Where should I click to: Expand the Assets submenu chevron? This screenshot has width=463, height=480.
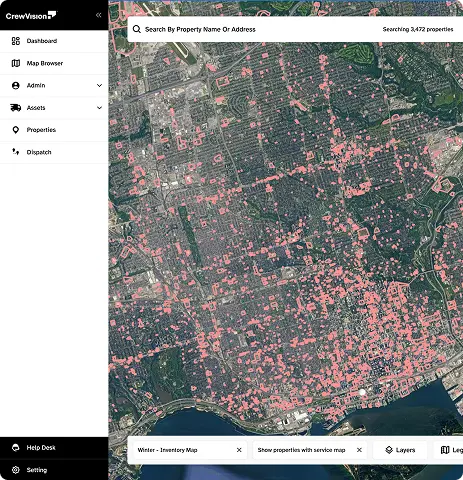99,108
